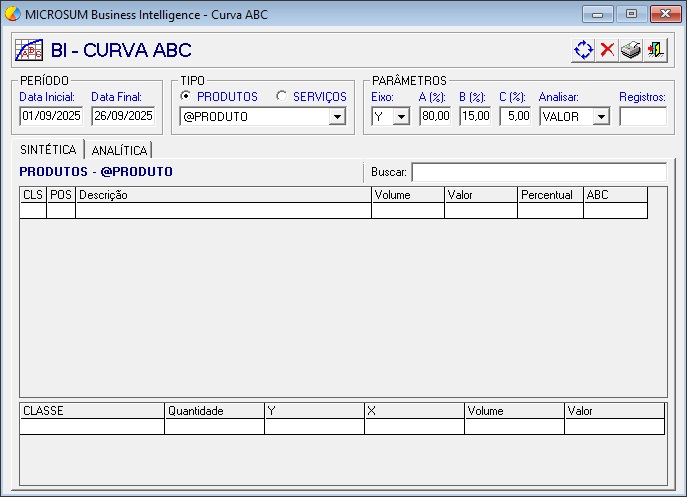Screen dimensions: 687x497
Task: Click the Data Inicial date field
Action: coord(51,116)
